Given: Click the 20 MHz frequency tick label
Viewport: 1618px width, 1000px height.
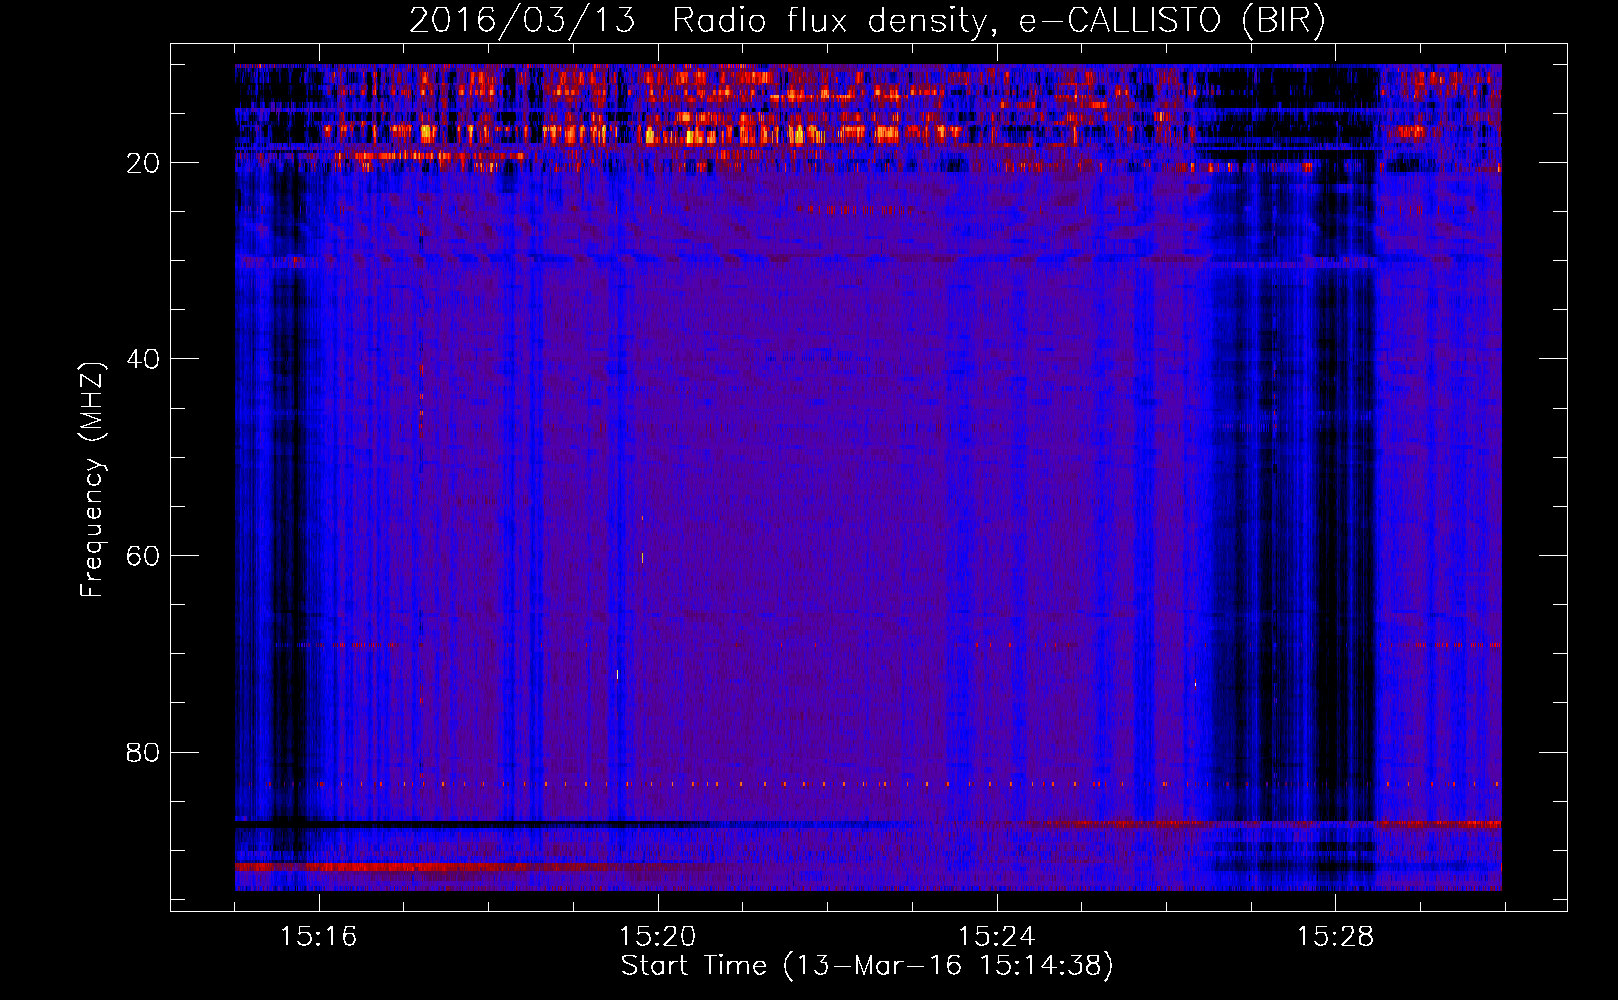Looking at the screenshot, I should coord(143,163).
